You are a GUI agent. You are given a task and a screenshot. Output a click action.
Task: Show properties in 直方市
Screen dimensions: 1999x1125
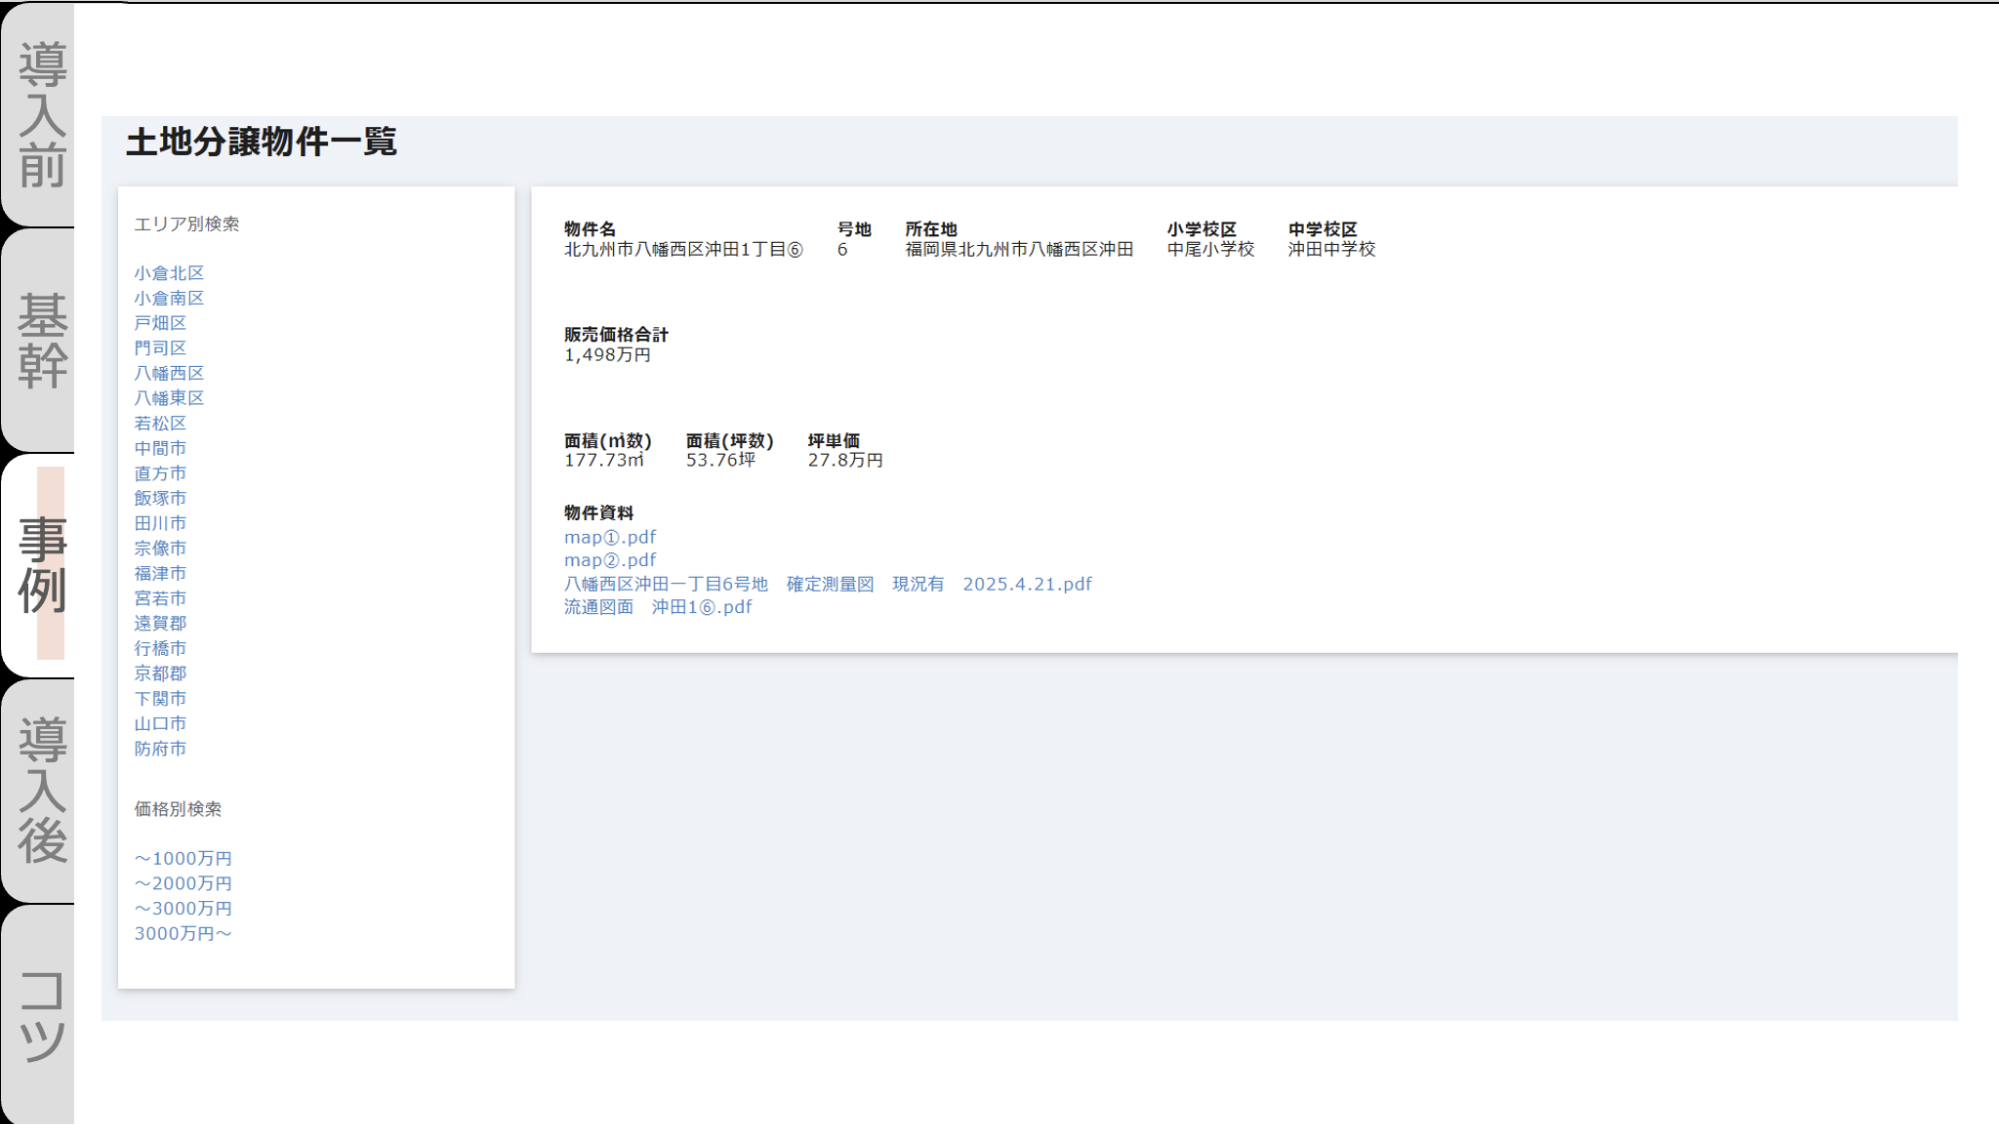tap(160, 473)
